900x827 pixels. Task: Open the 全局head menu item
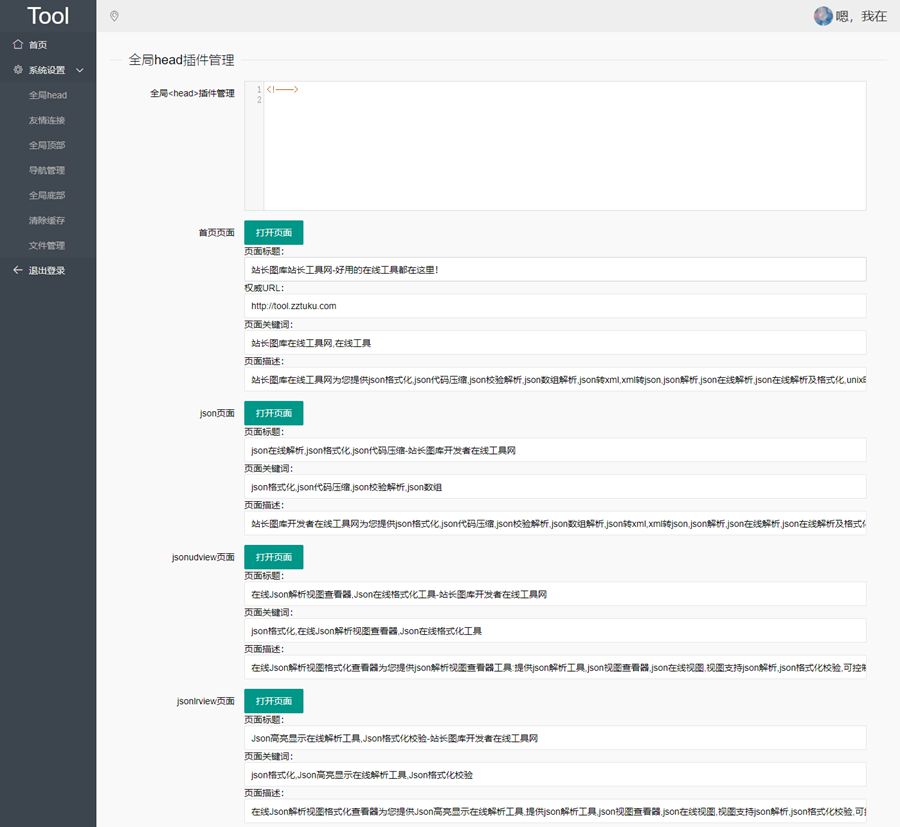tap(48, 95)
